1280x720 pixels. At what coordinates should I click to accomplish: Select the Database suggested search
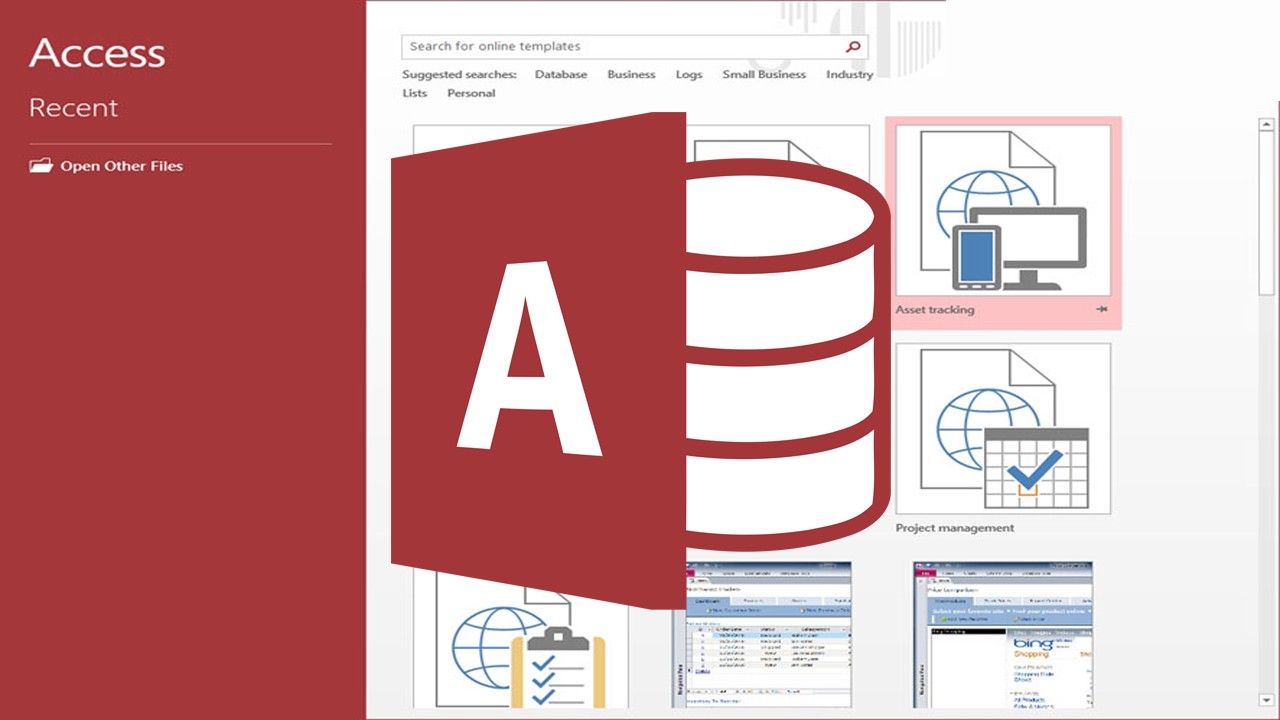(x=560, y=74)
